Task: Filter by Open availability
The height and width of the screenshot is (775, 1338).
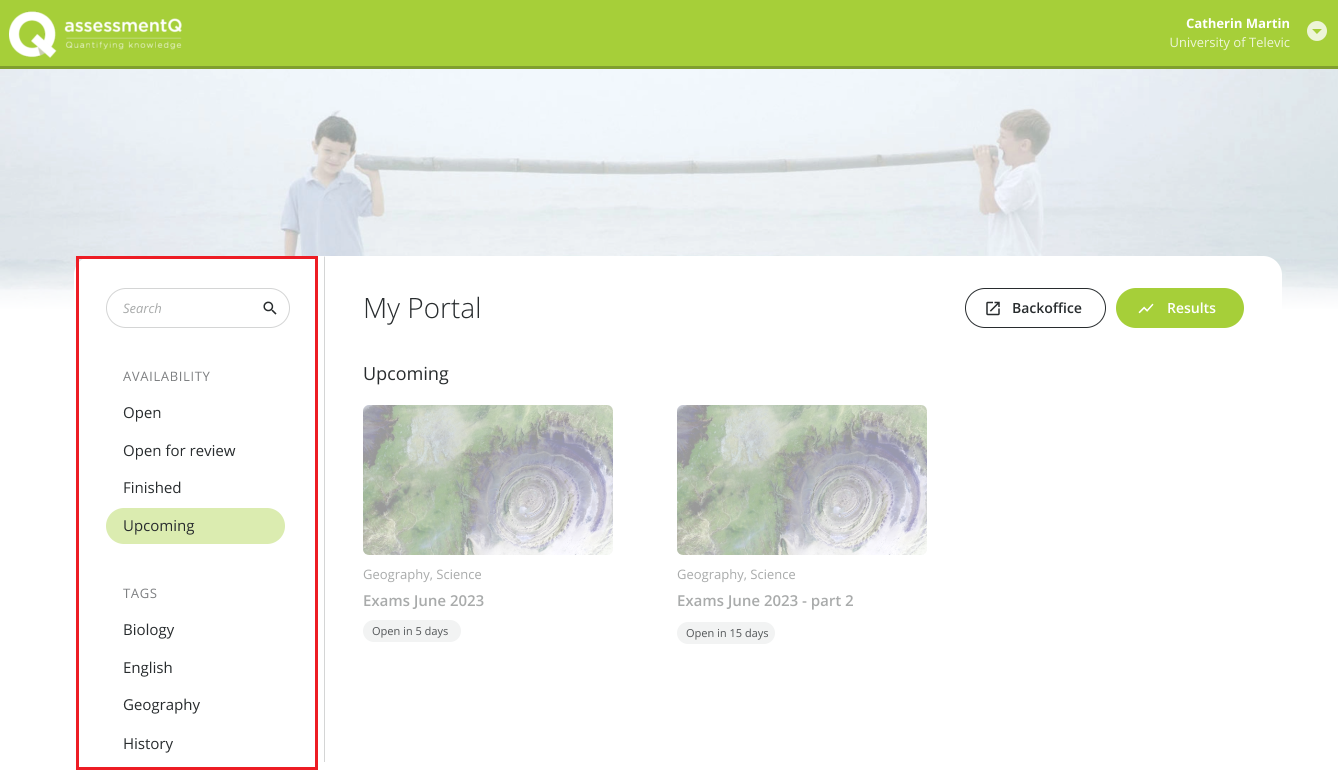Action: (142, 413)
